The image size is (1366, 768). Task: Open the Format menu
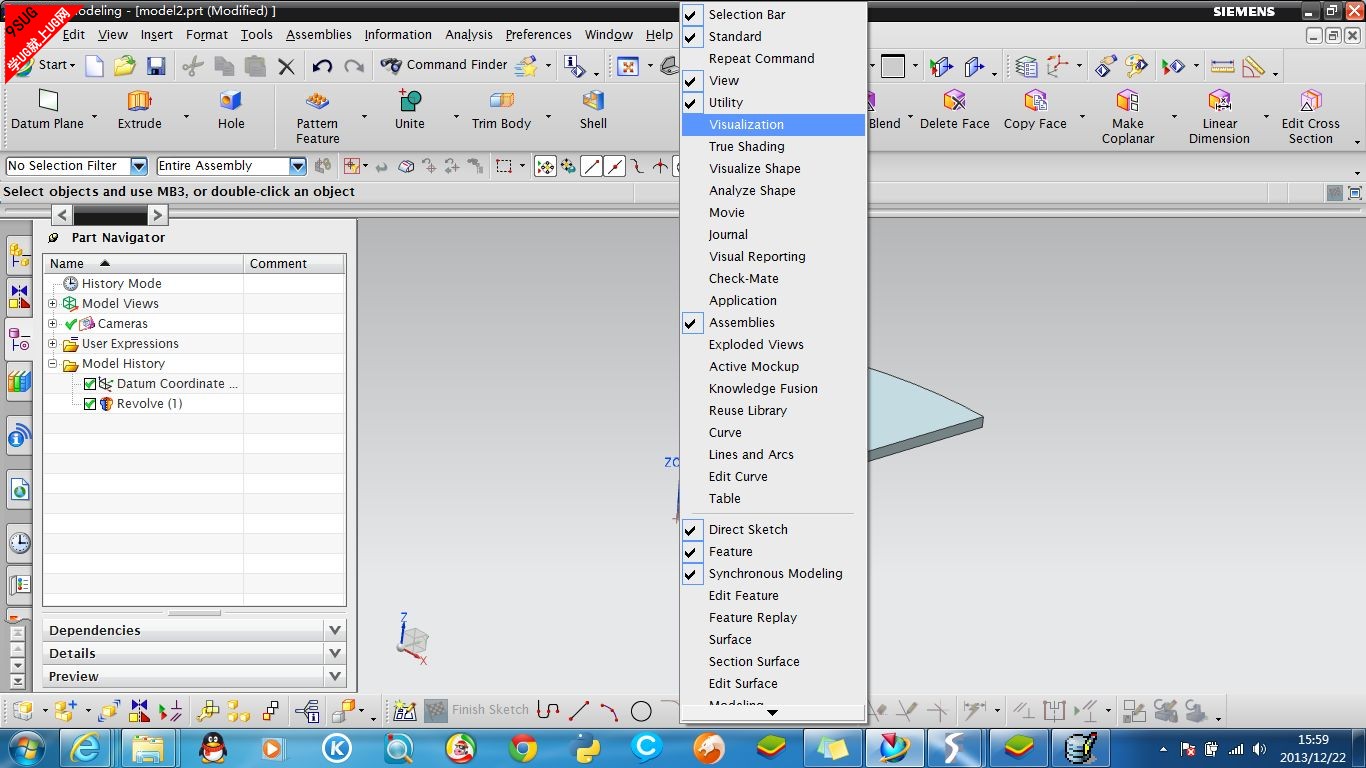(207, 34)
